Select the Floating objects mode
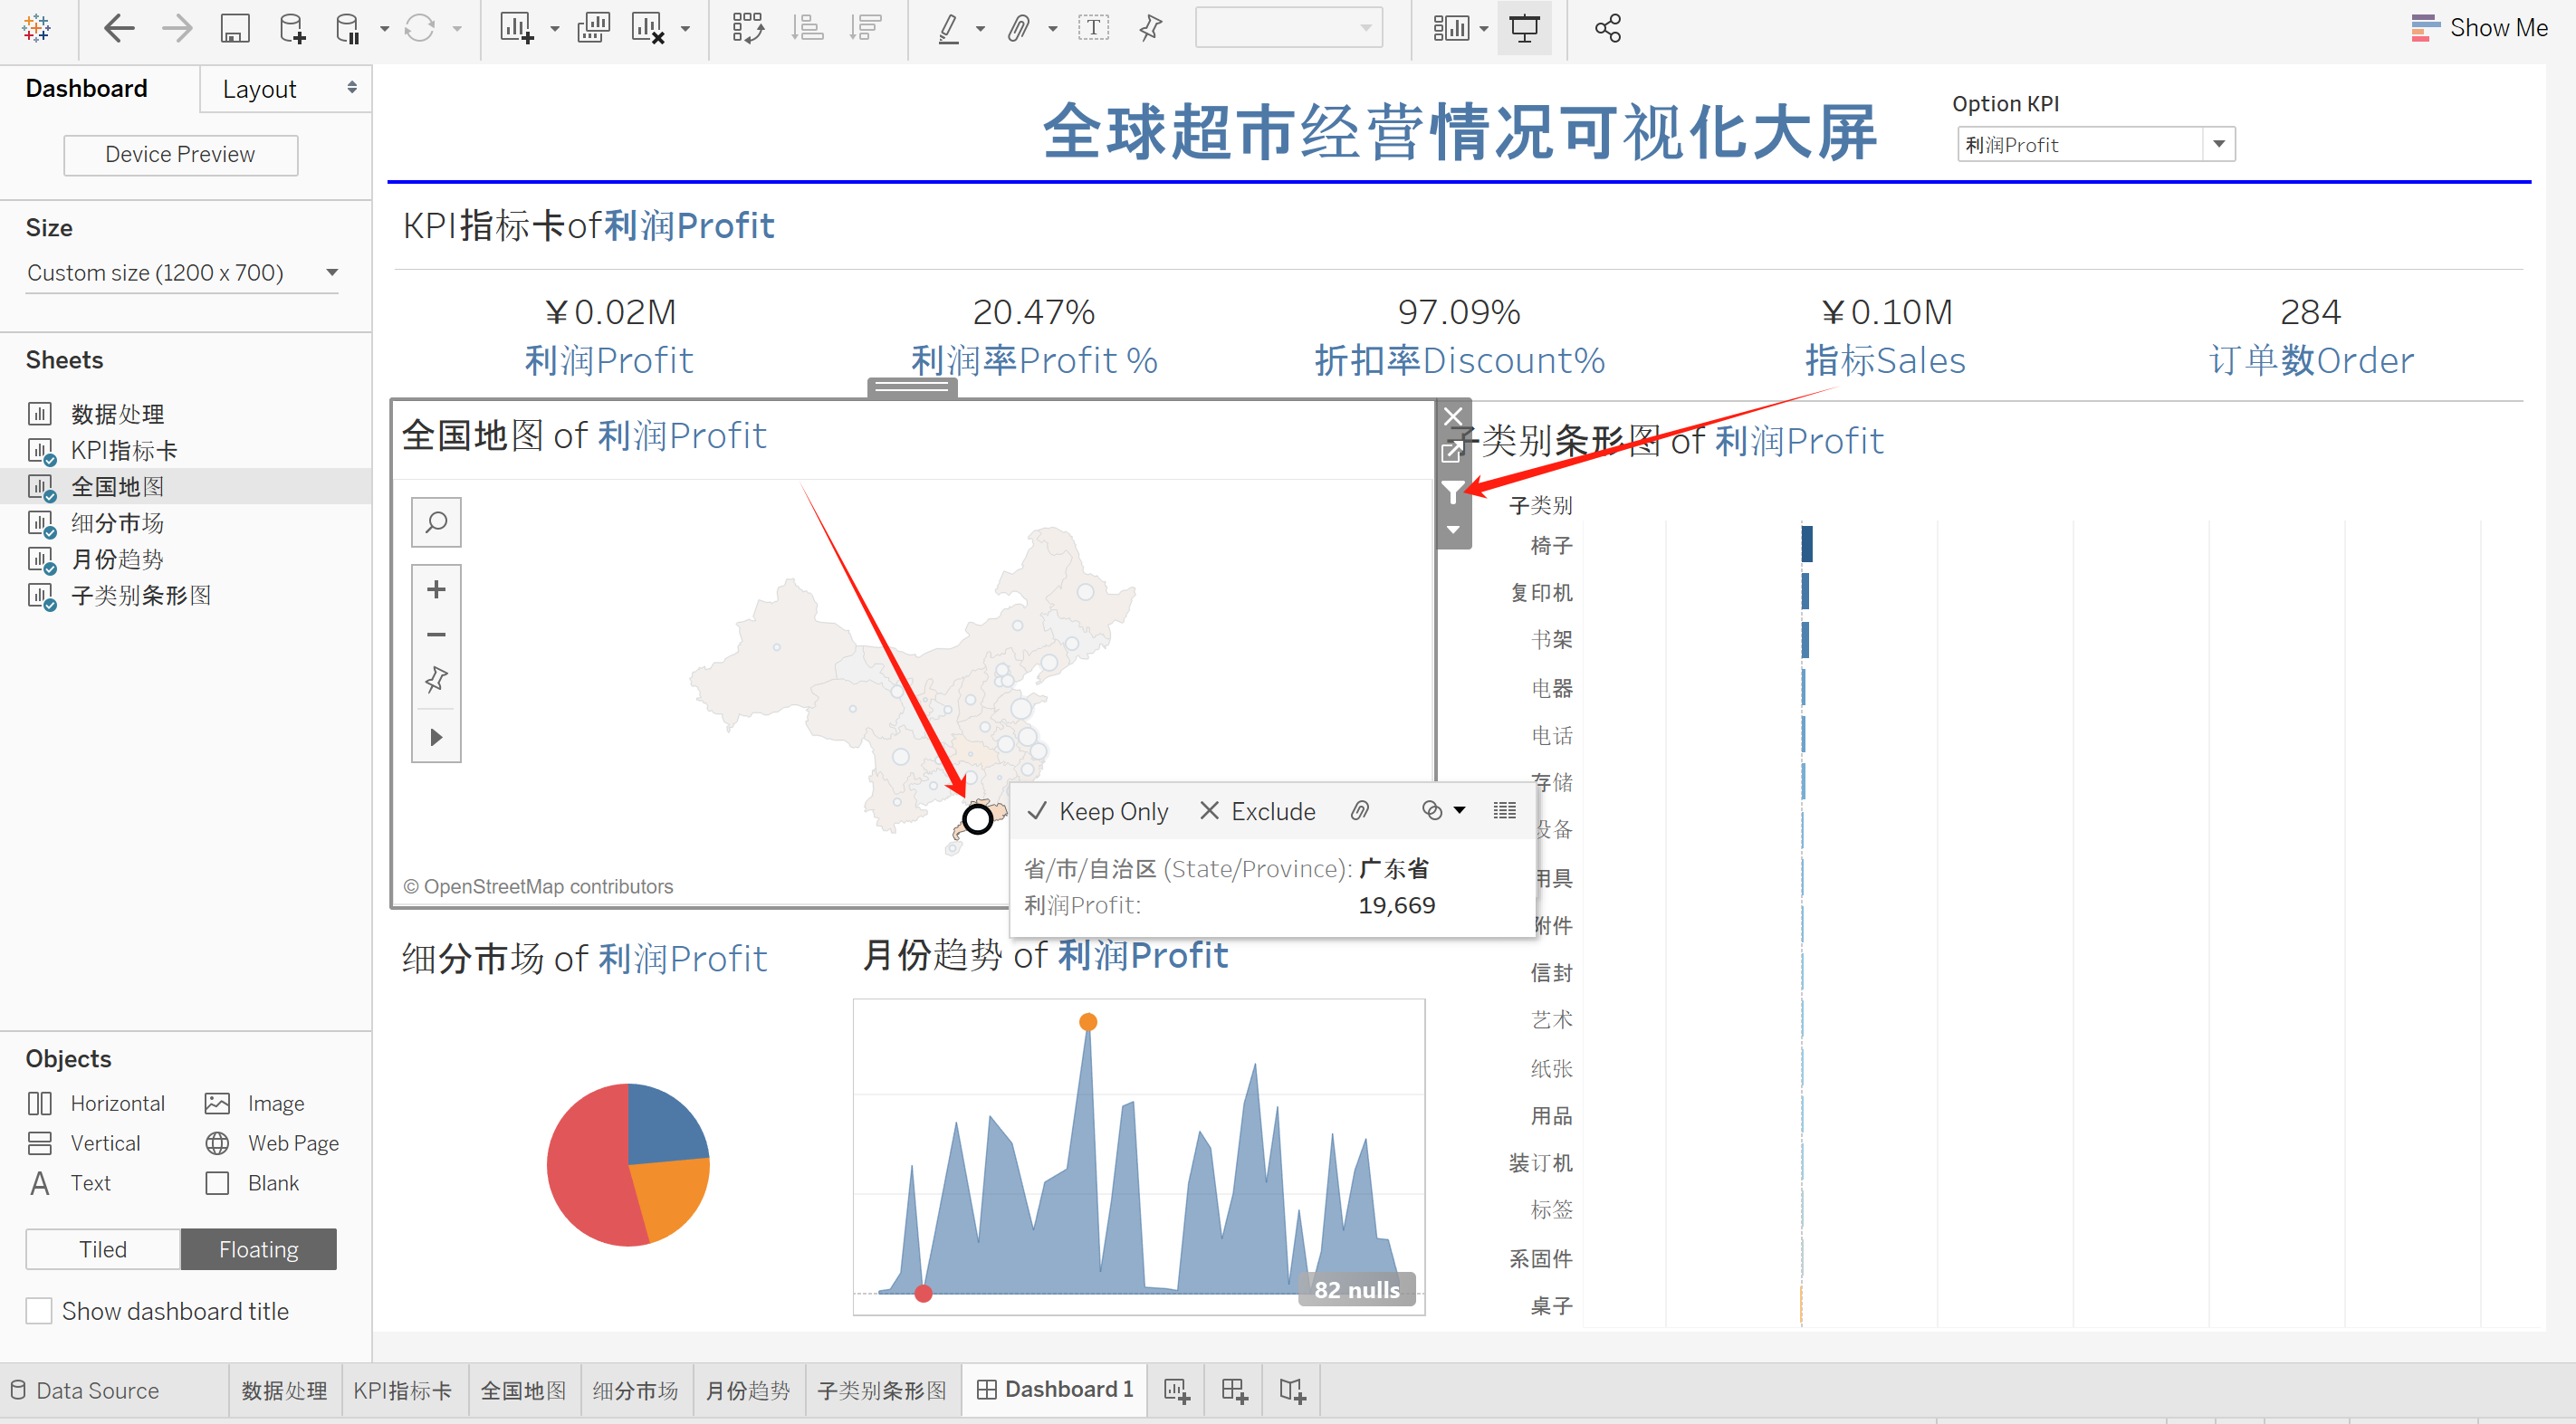2576x1424 pixels. [x=258, y=1249]
